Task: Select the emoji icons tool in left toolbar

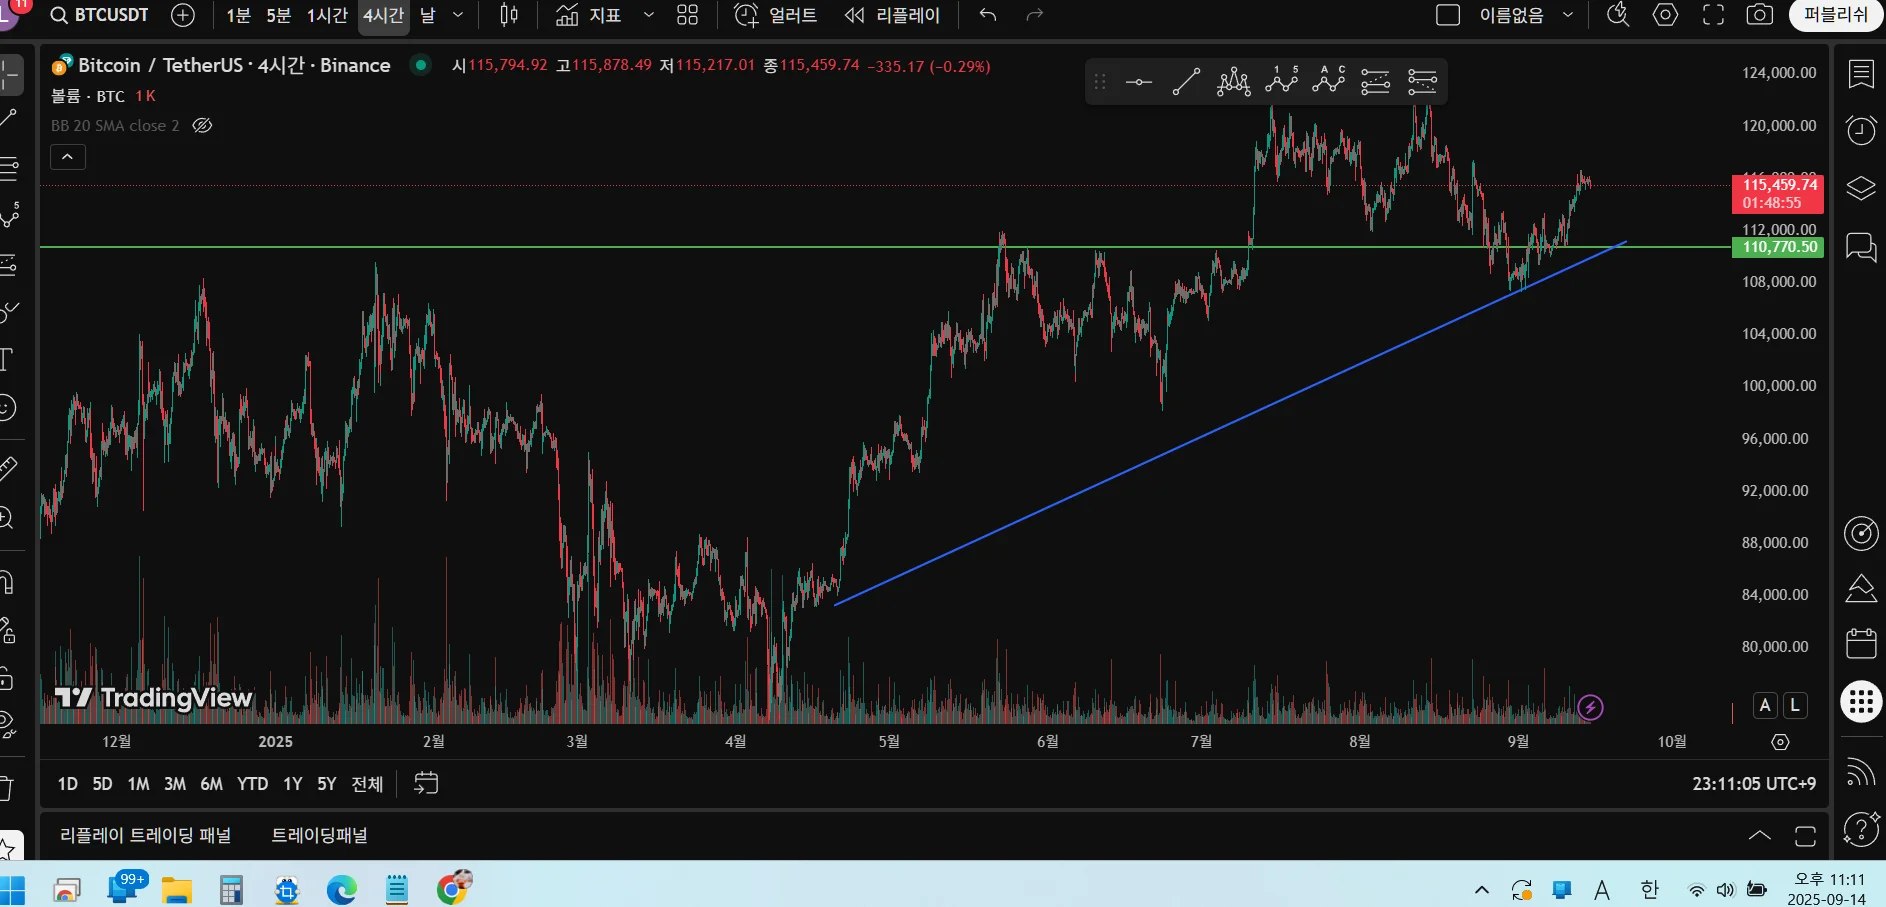Action: [7, 408]
